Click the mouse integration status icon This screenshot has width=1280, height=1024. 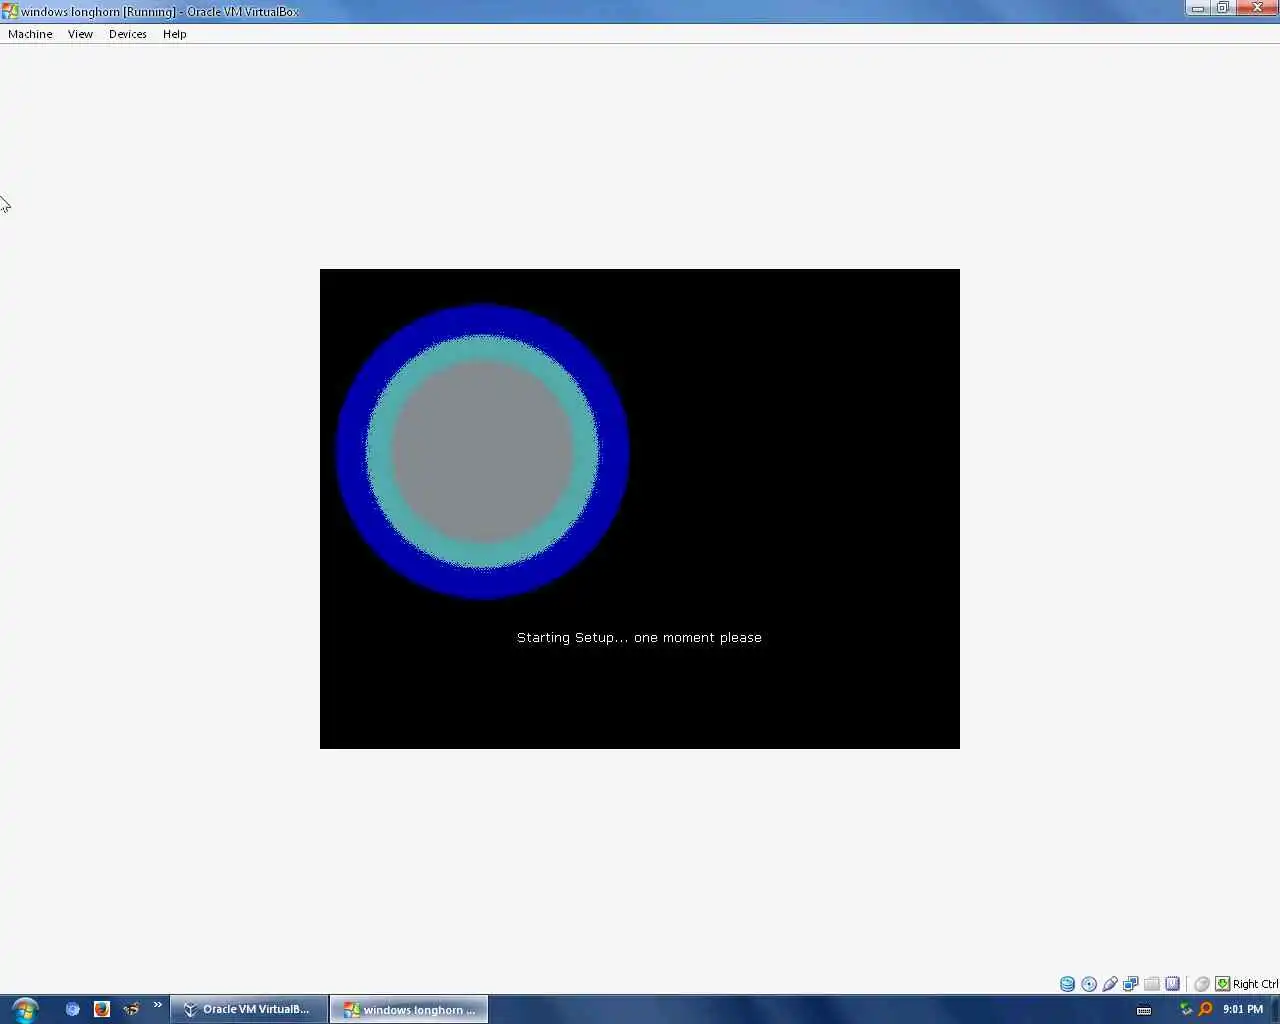pyautogui.click(x=1202, y=984)
